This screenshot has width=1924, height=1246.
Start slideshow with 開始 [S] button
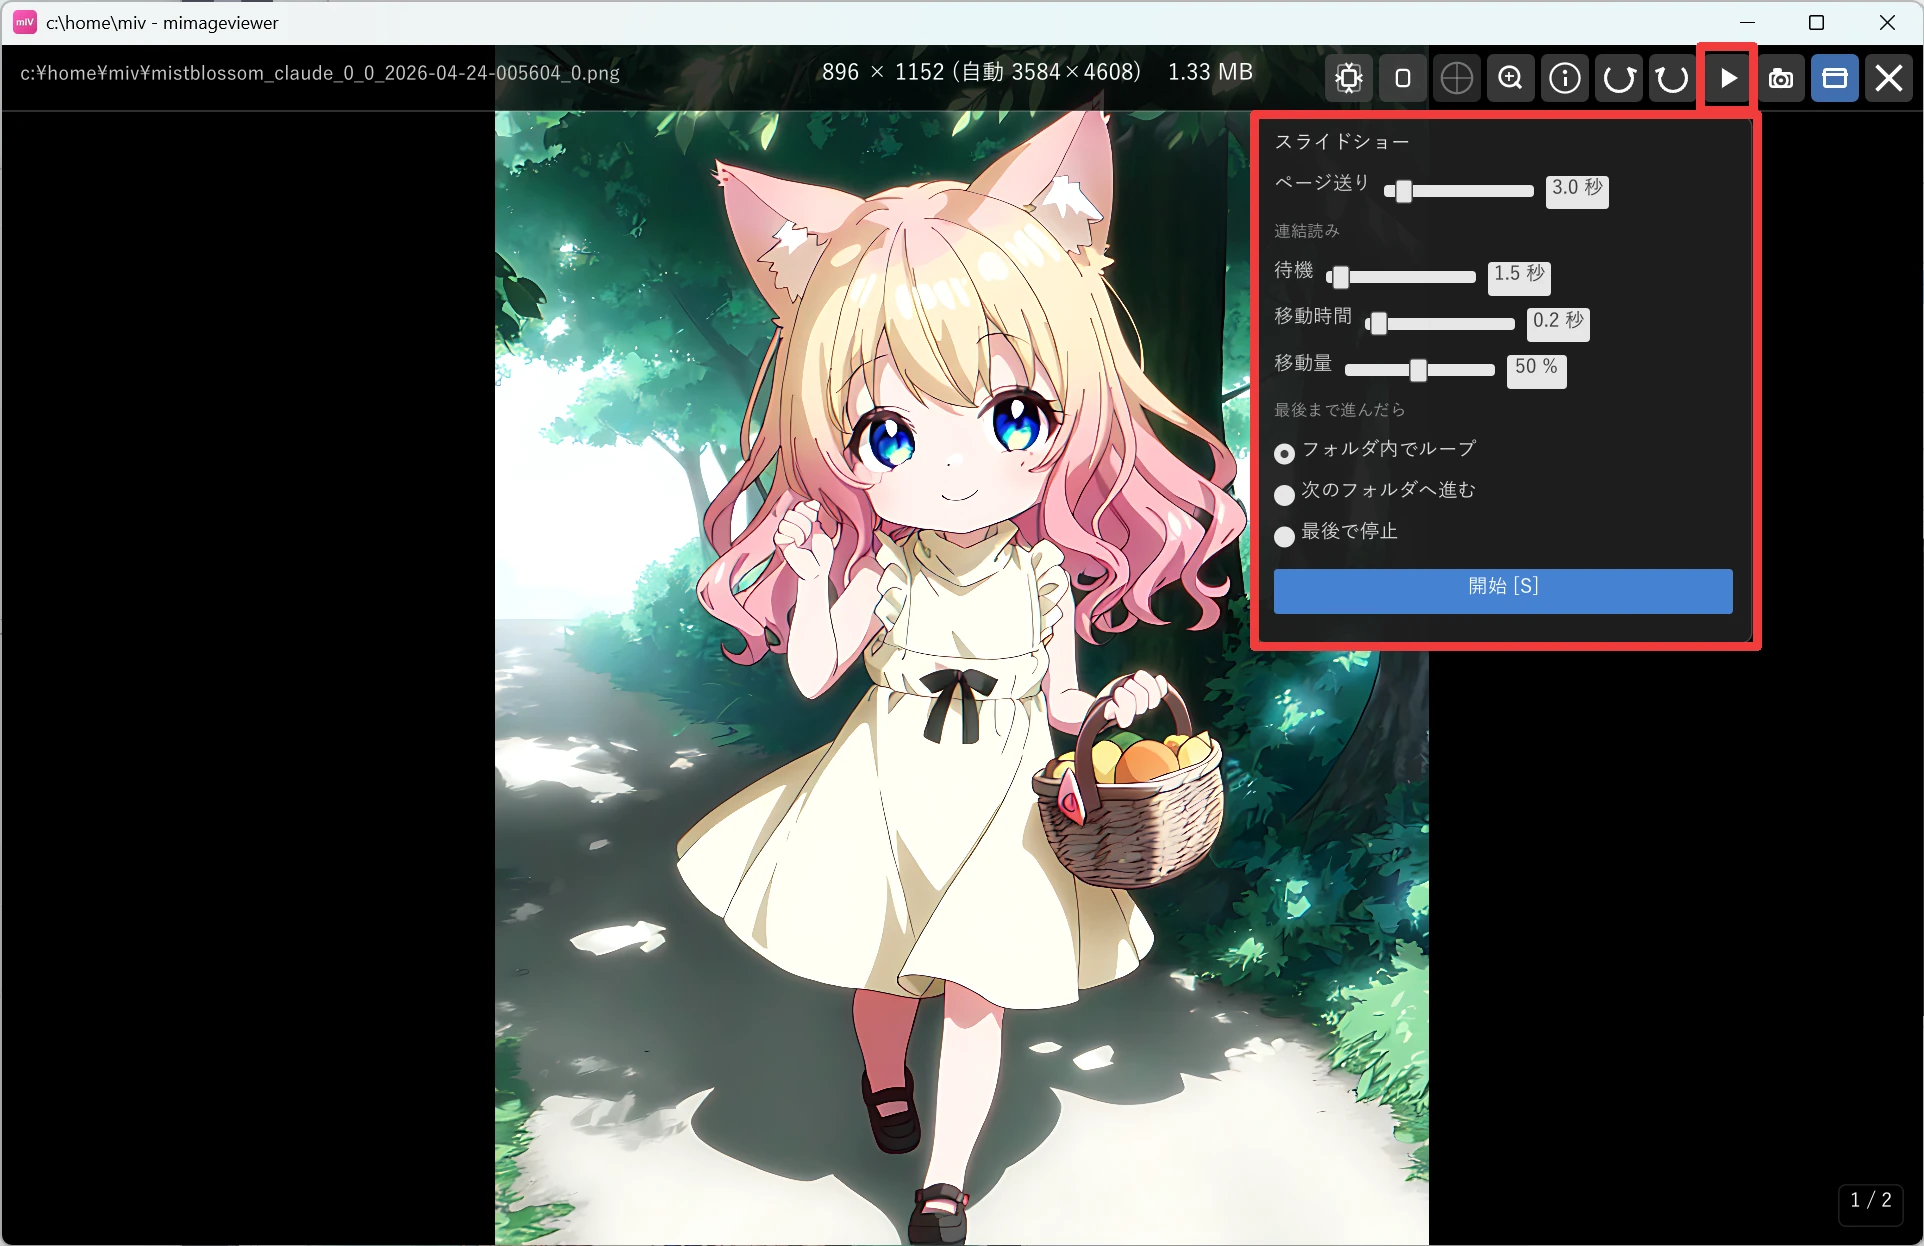1503,591
